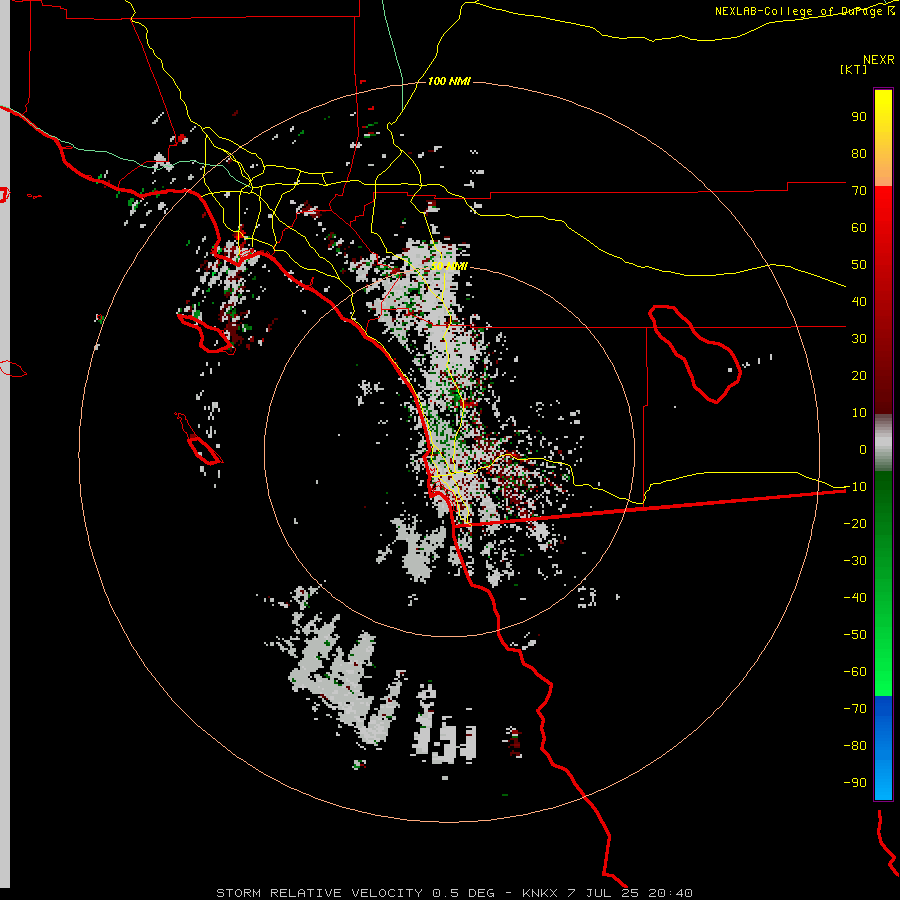Click the 90 value on the velocity scale

coord(859,117)
